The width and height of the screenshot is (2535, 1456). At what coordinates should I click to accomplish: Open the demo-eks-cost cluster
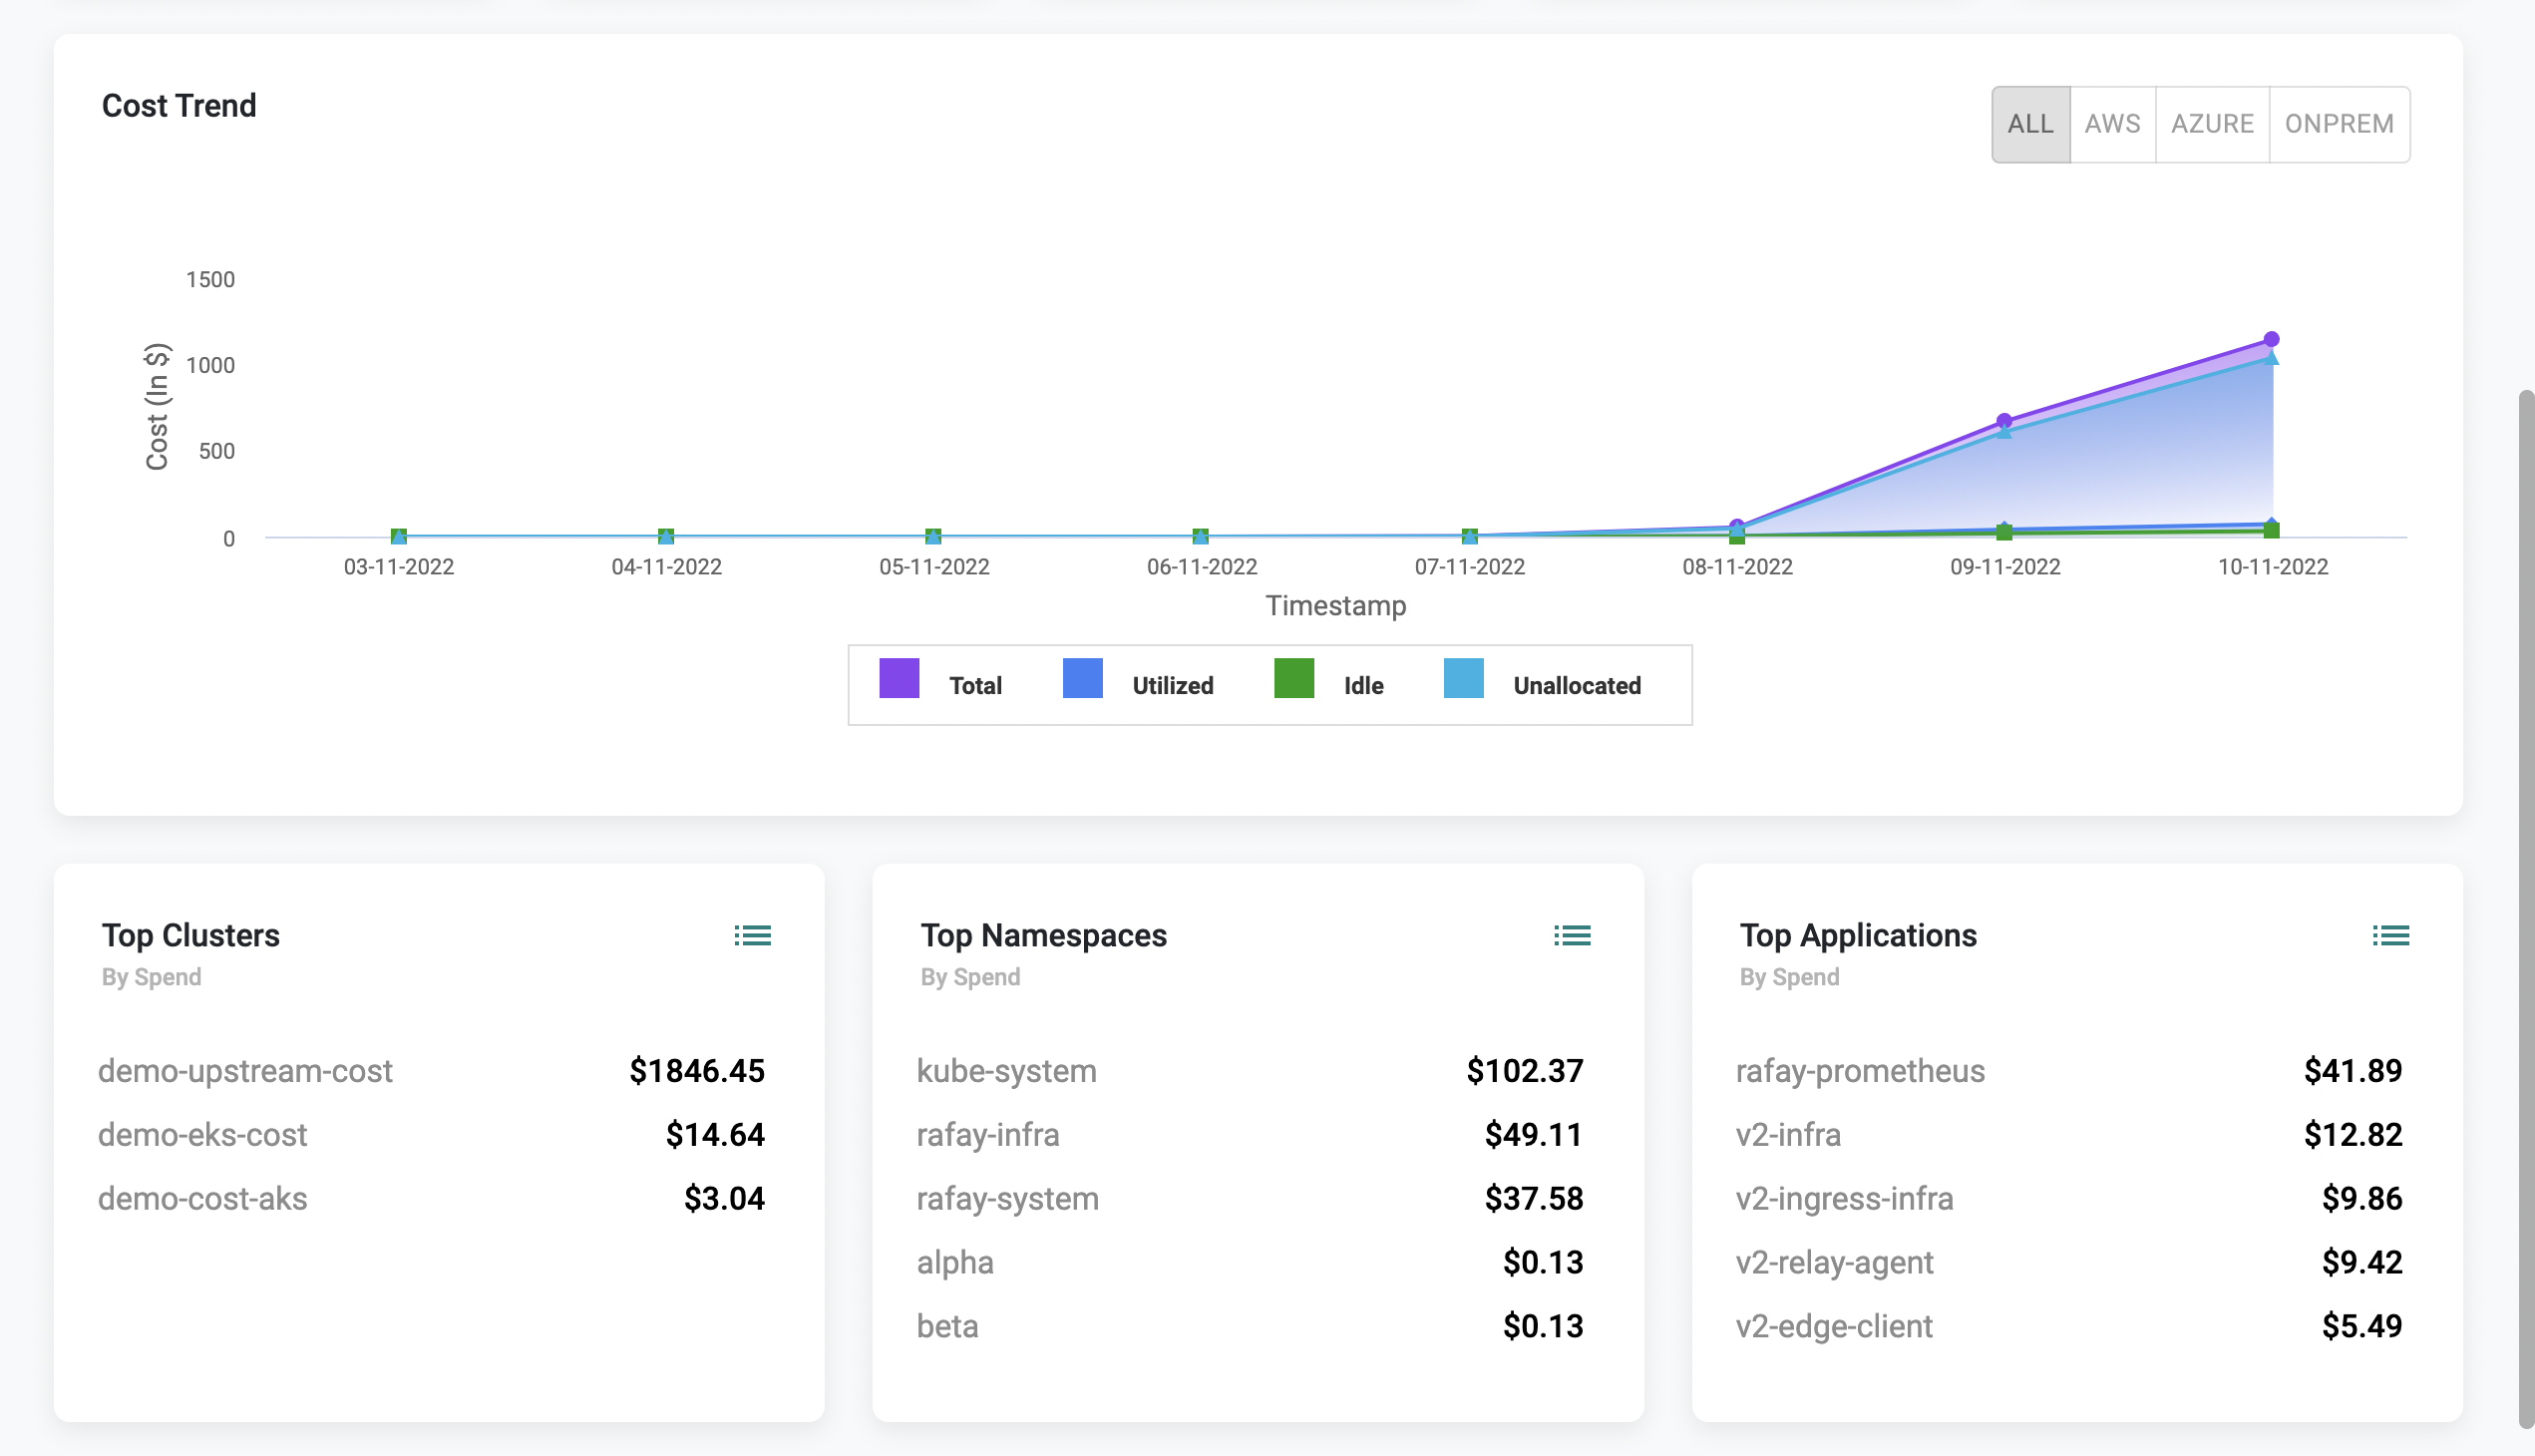[202, 1135]
